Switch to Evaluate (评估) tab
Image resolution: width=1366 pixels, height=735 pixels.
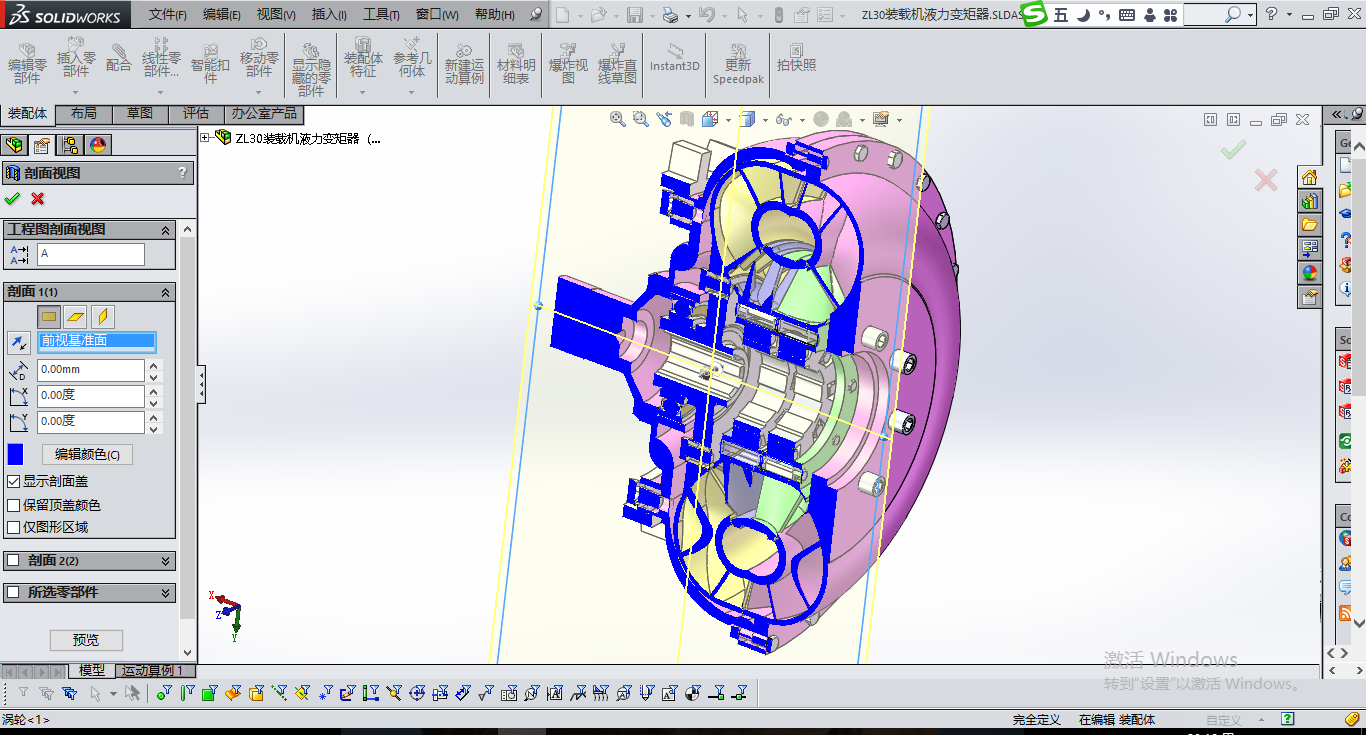(x=196, y=113)
